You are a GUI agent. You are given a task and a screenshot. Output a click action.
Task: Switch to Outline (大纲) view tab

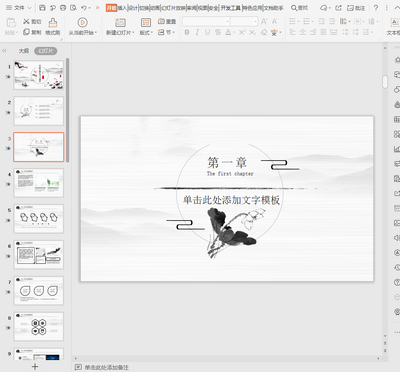[x=24, y=51]
